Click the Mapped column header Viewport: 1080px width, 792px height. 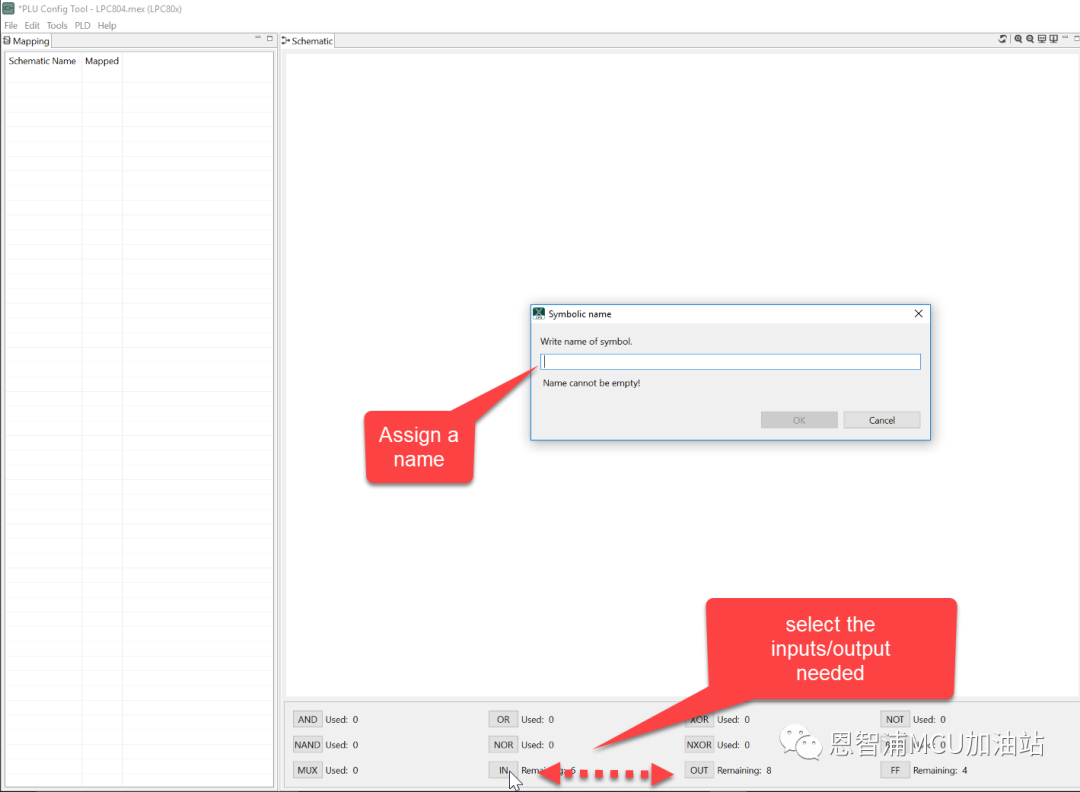pyautogui.click(x=102, y=61)
